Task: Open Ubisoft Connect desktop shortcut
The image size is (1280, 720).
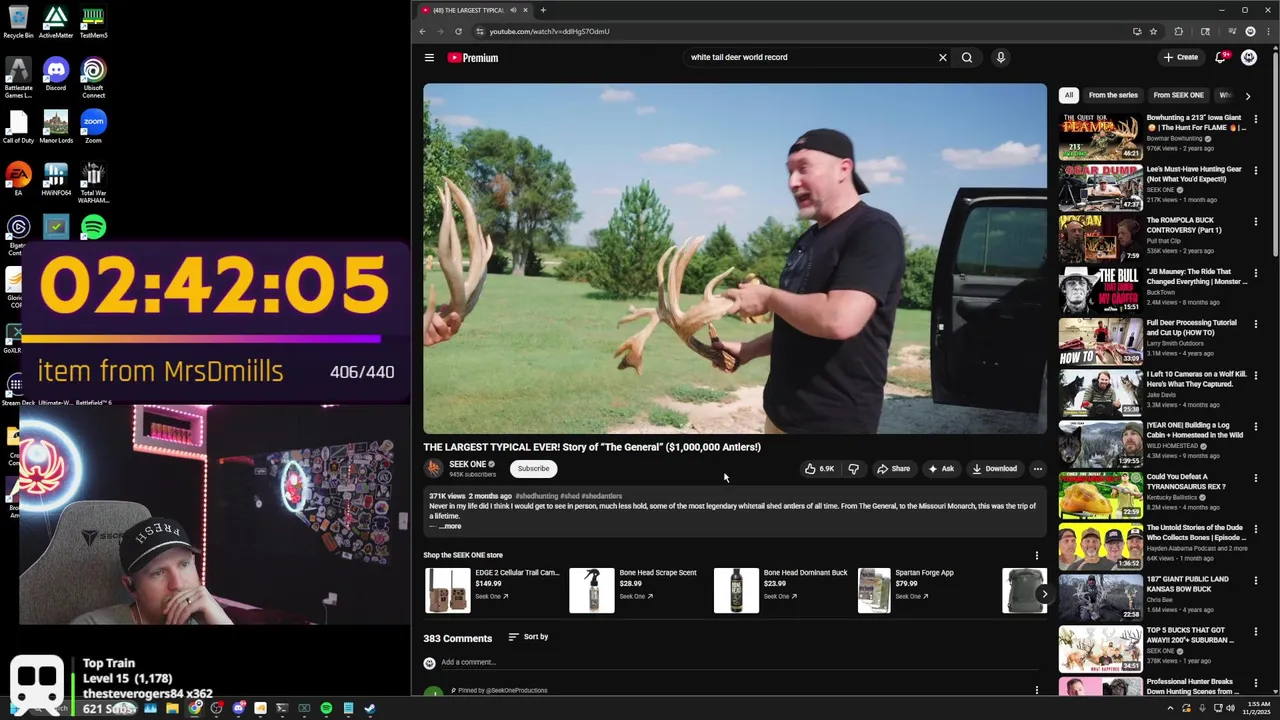Action: pos(93,77)
